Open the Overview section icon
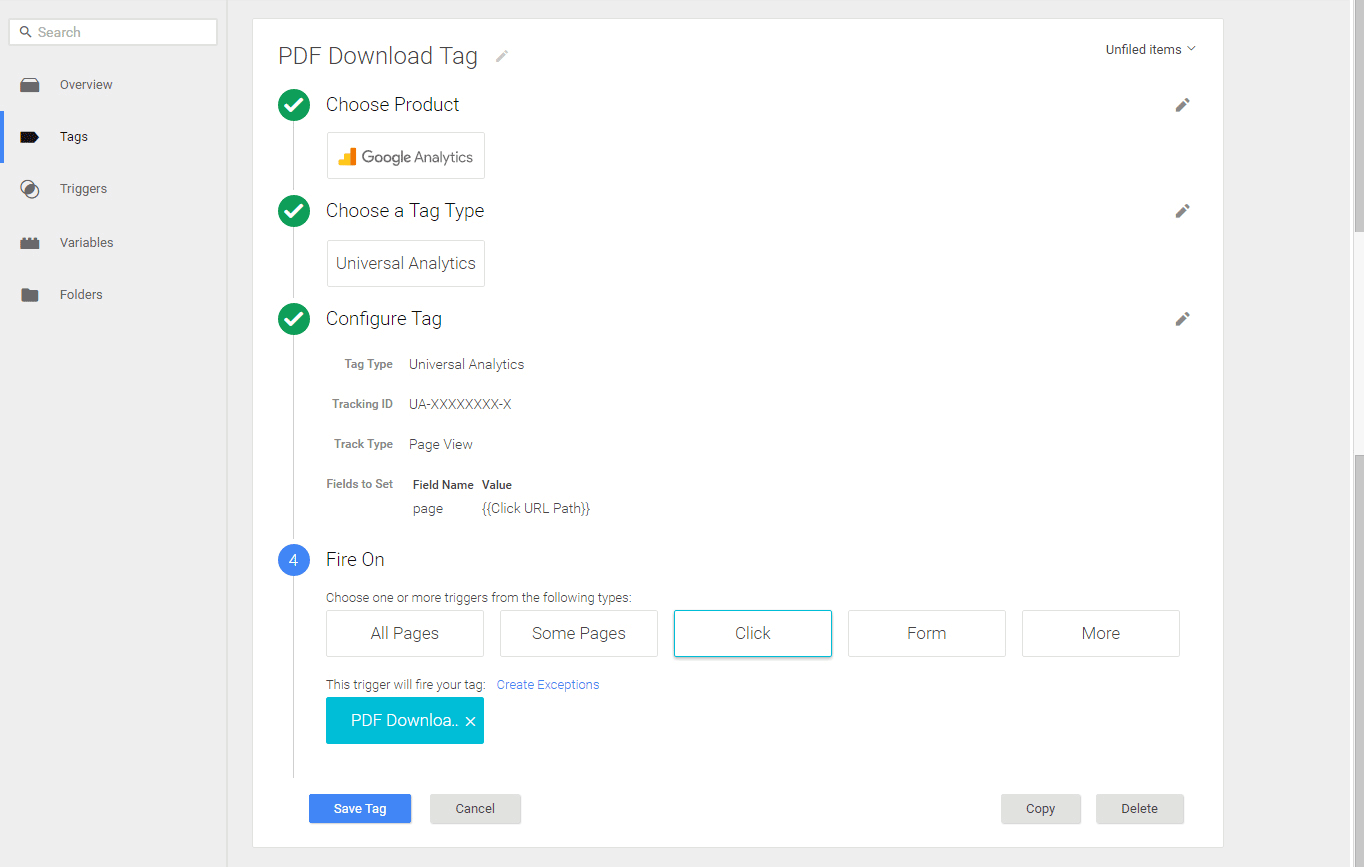Viewport: 1364px width, 867px height. tap(30, 84)
